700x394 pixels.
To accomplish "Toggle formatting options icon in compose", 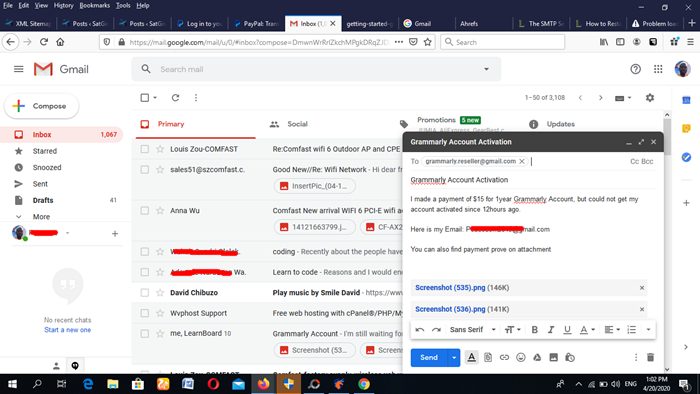I will 471,357.
